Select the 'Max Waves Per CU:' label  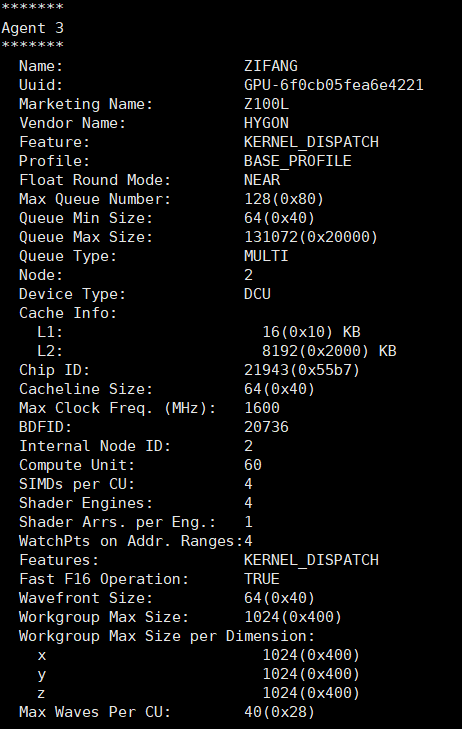click(95, 712)
